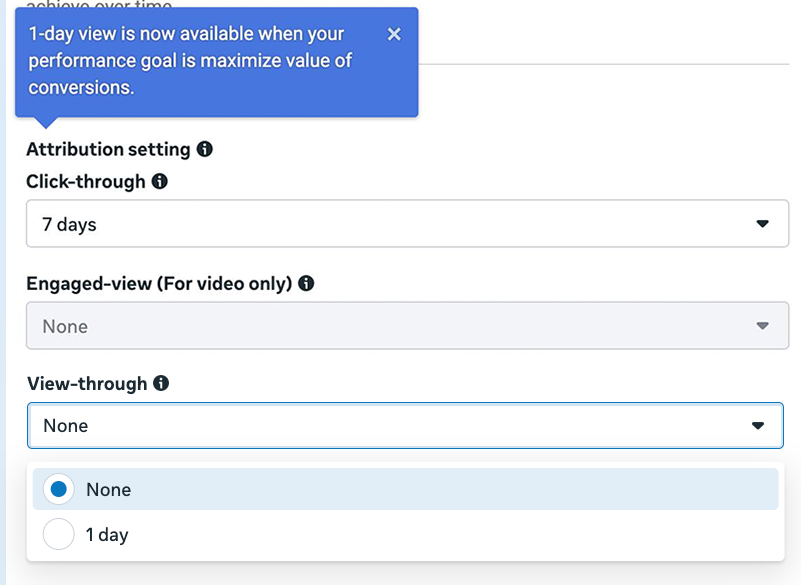The image size is (801, 585).
Task: Click the greyed-out Engaged-view dropdown arrow
Action: coord(762,326)
